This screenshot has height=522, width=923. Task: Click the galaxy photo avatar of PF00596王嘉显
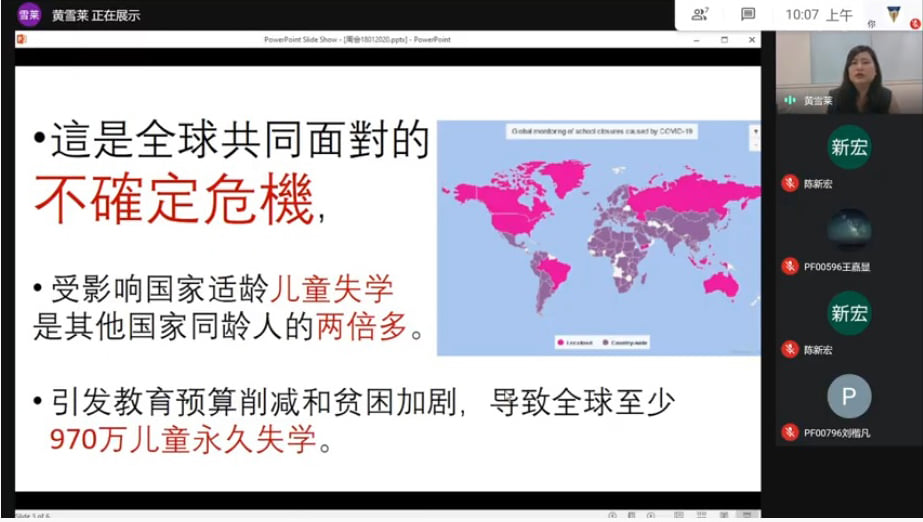(848, 231)
